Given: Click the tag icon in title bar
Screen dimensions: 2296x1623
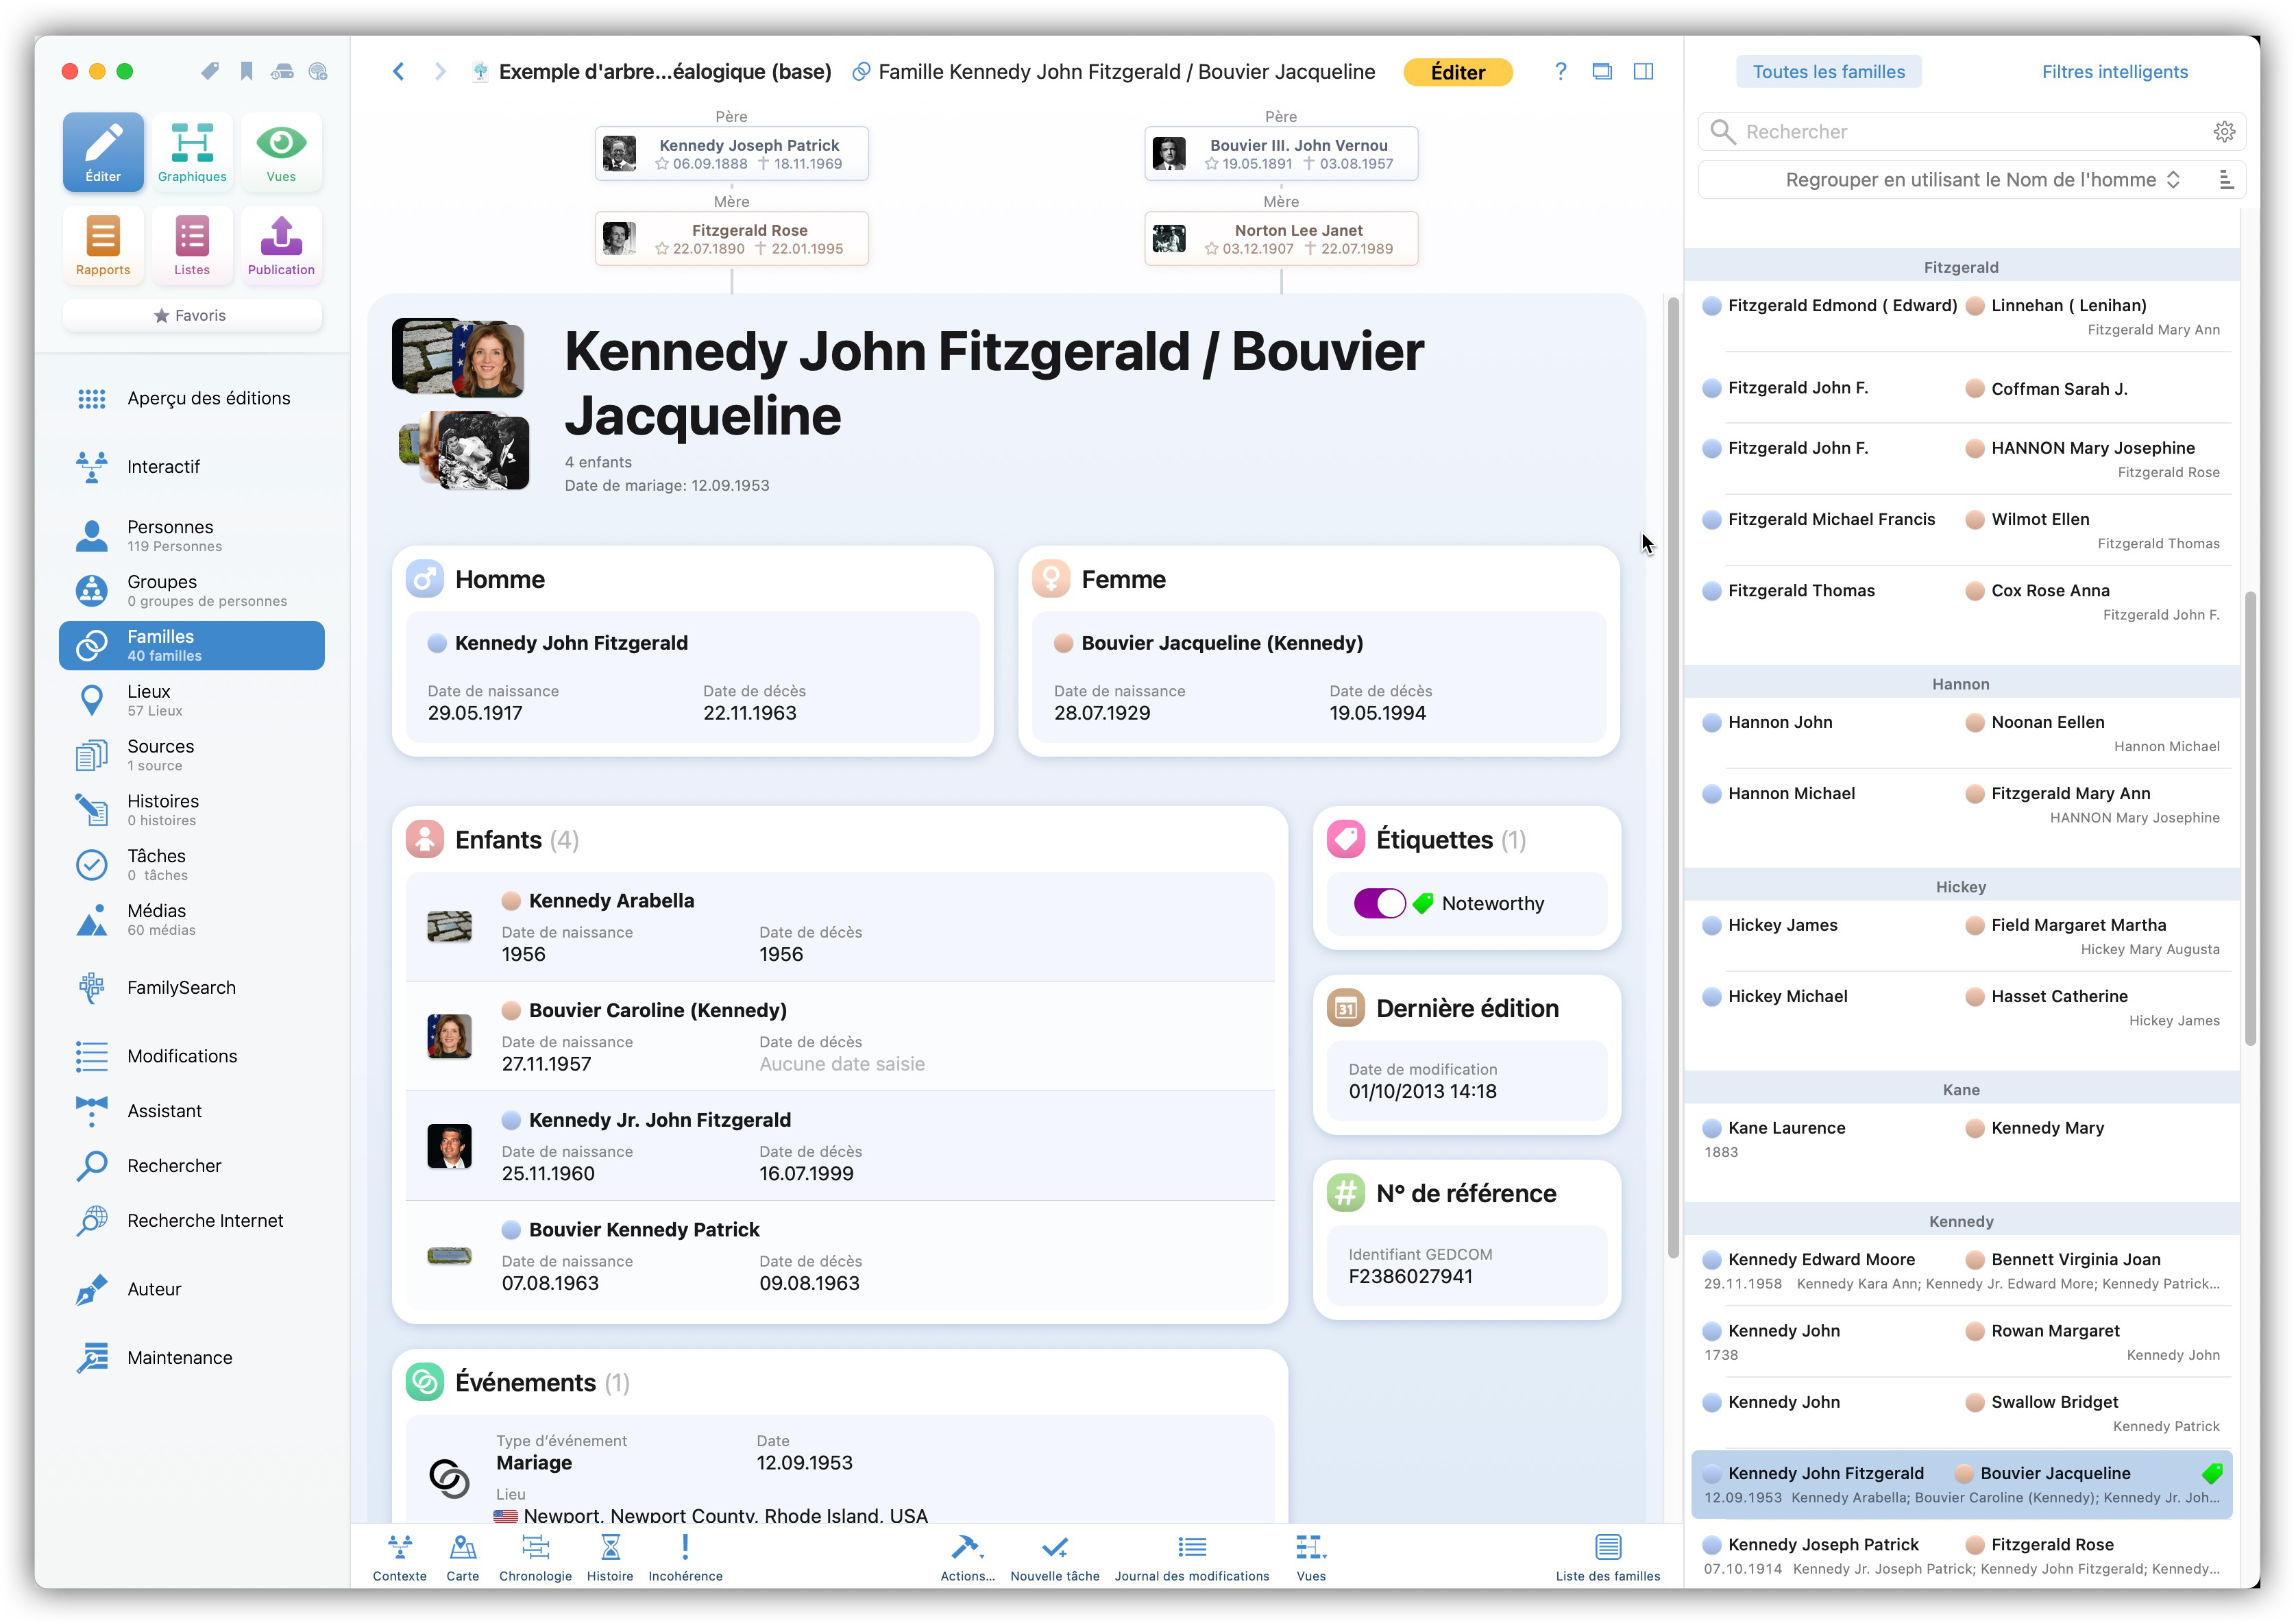Looking at the screenshot, I should (210, 71).
